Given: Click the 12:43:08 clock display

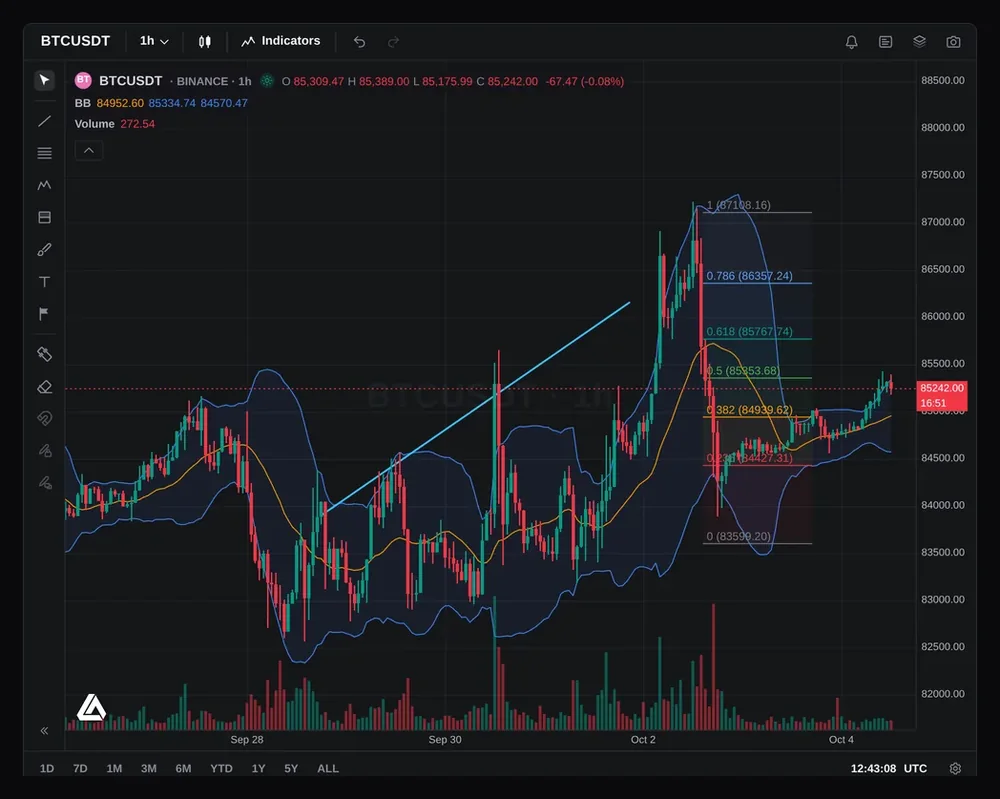Looking at the screenshot, I should [873, 768].
